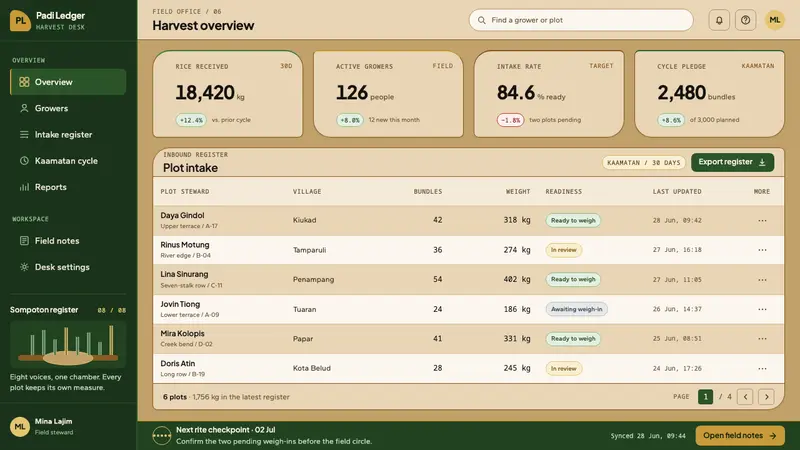This screenshot has height=450, width=800.
Task: Click the Desk settings gear icon
Action: coord(24,267)
